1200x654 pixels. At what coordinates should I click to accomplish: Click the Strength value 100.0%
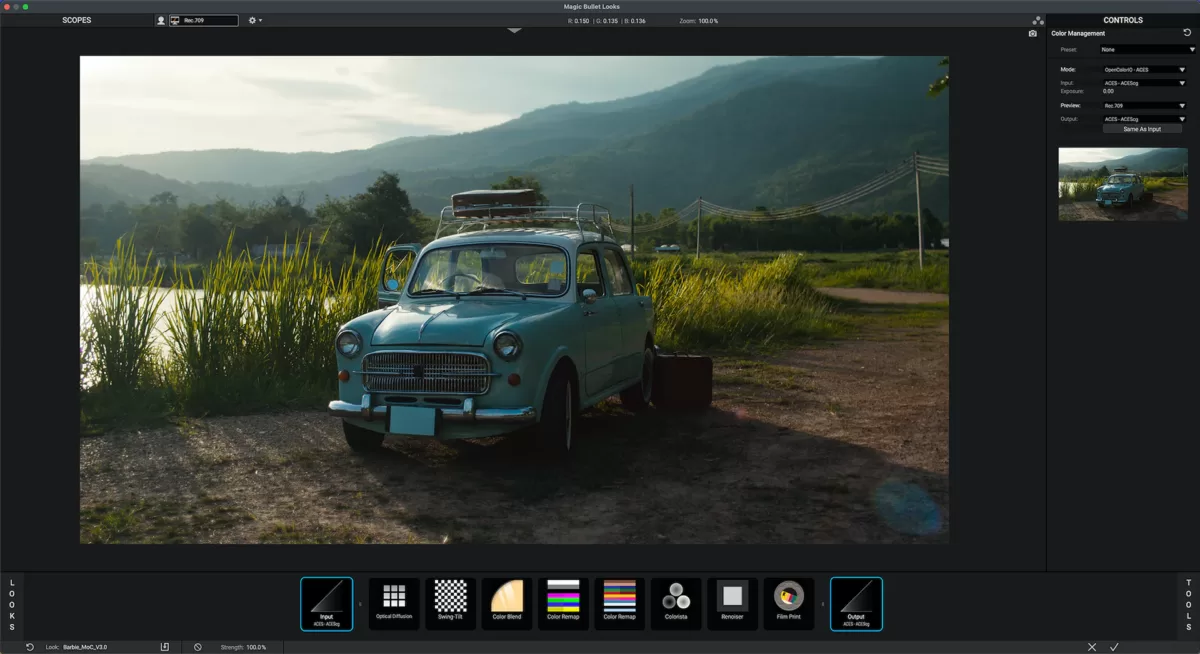point(256,647)
